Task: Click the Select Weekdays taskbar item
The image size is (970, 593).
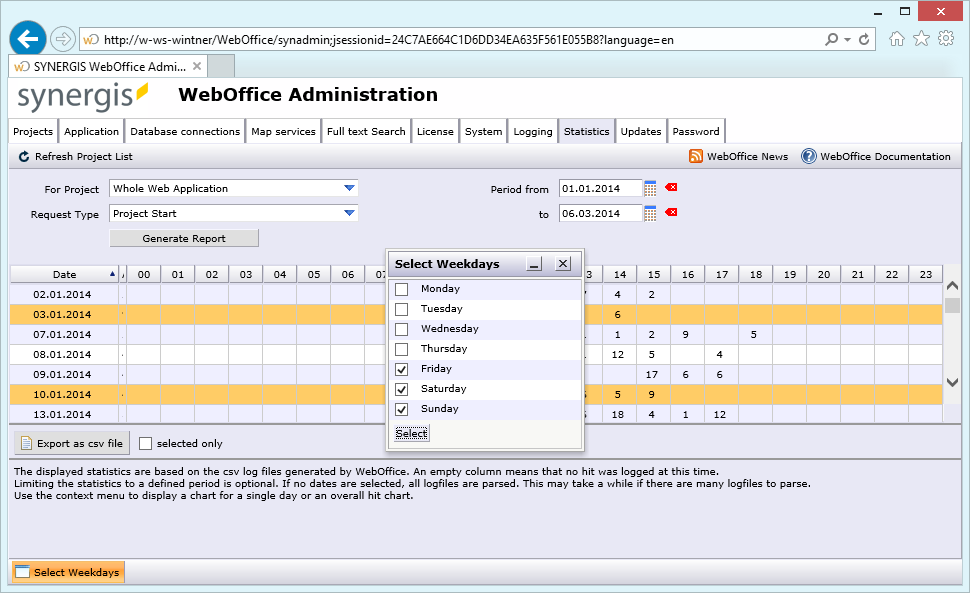Action: pyautogui.click(x=67, y=572)
